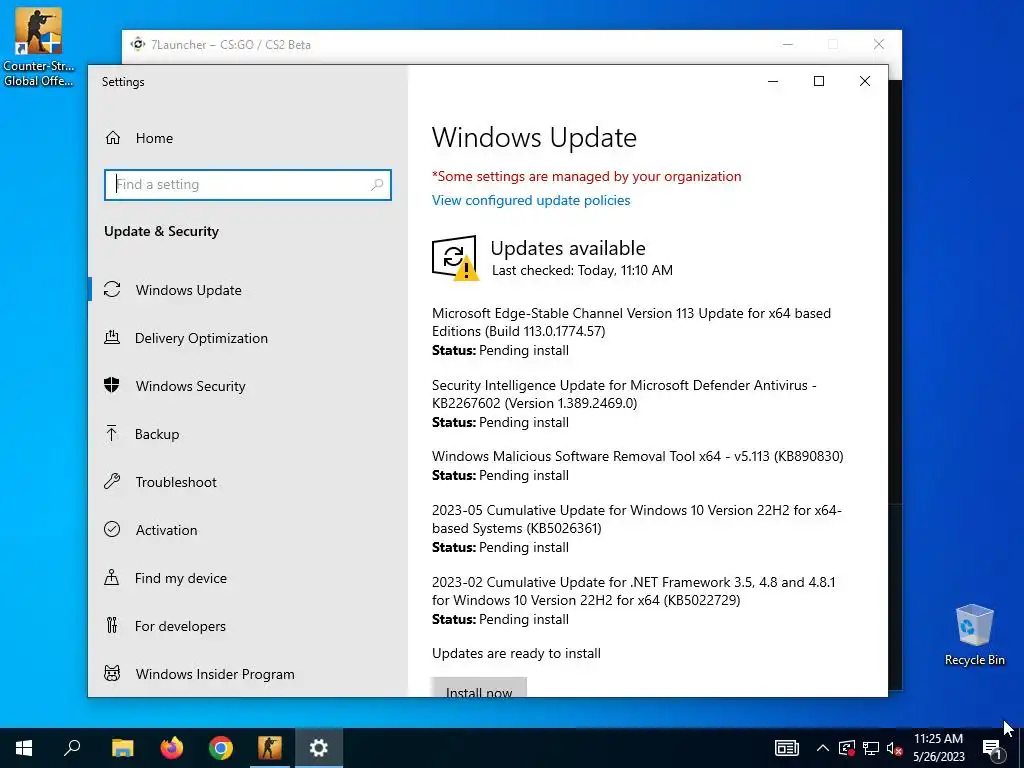Click the Updates available heading
Image resolution: width=1024 pixels, height=768 pixels.
(x=568, y=248)
